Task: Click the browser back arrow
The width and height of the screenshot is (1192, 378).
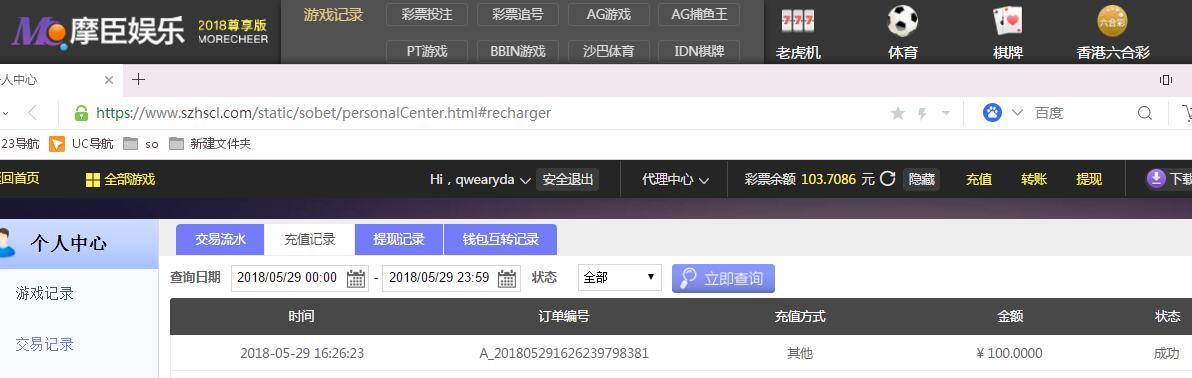Action: pos(32,113)
